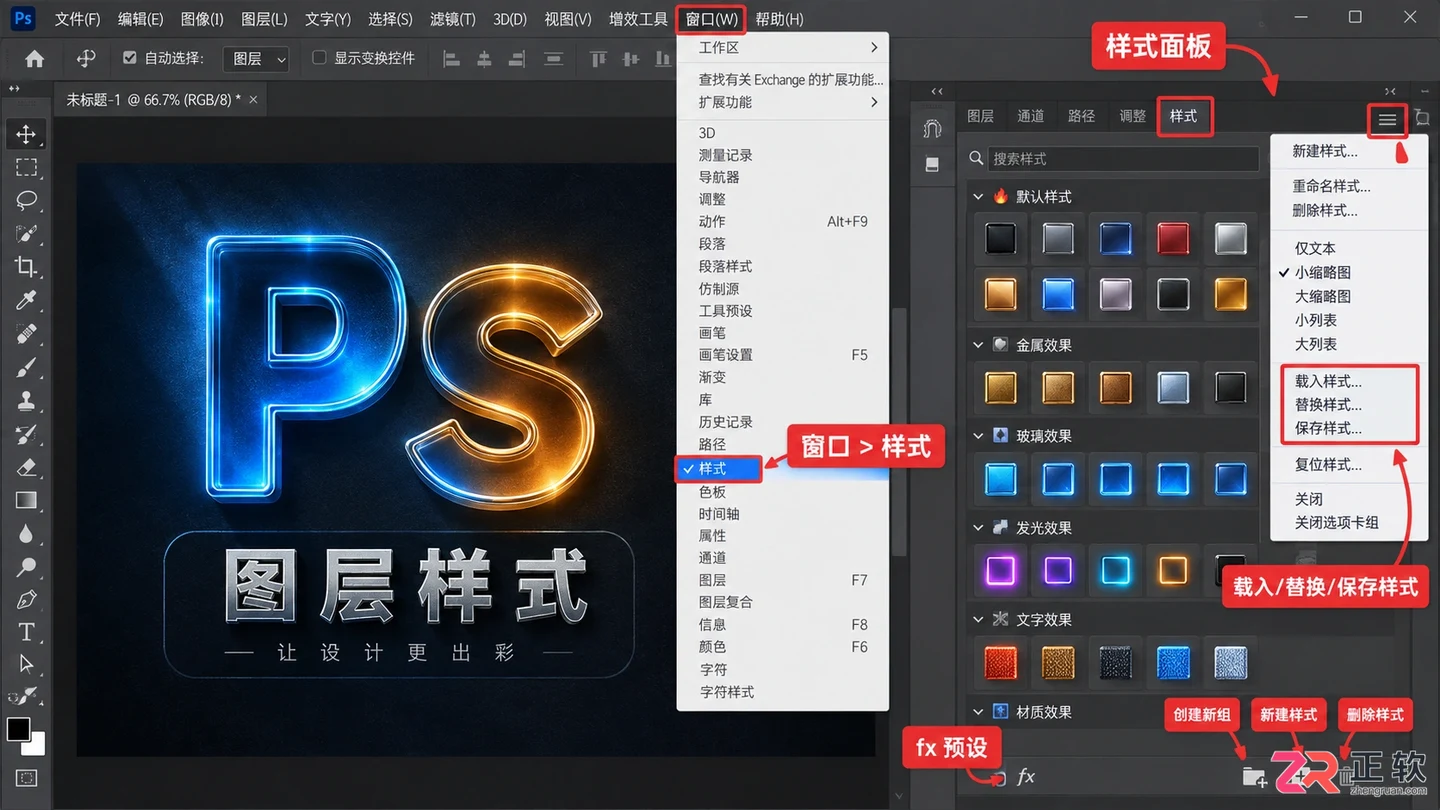Select the Gradient tool

[26, 500]
